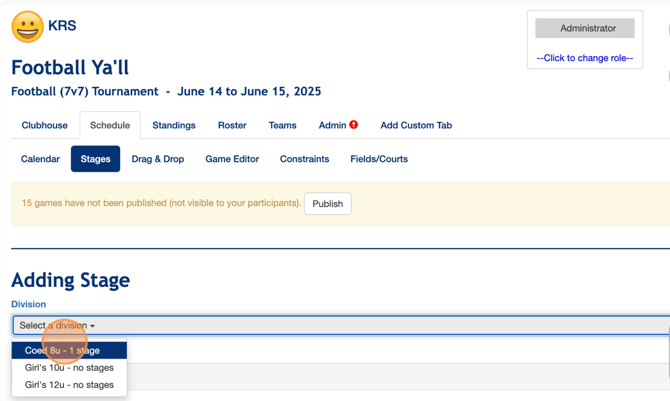Publish the unpublished games

click(x=328, y=203)
